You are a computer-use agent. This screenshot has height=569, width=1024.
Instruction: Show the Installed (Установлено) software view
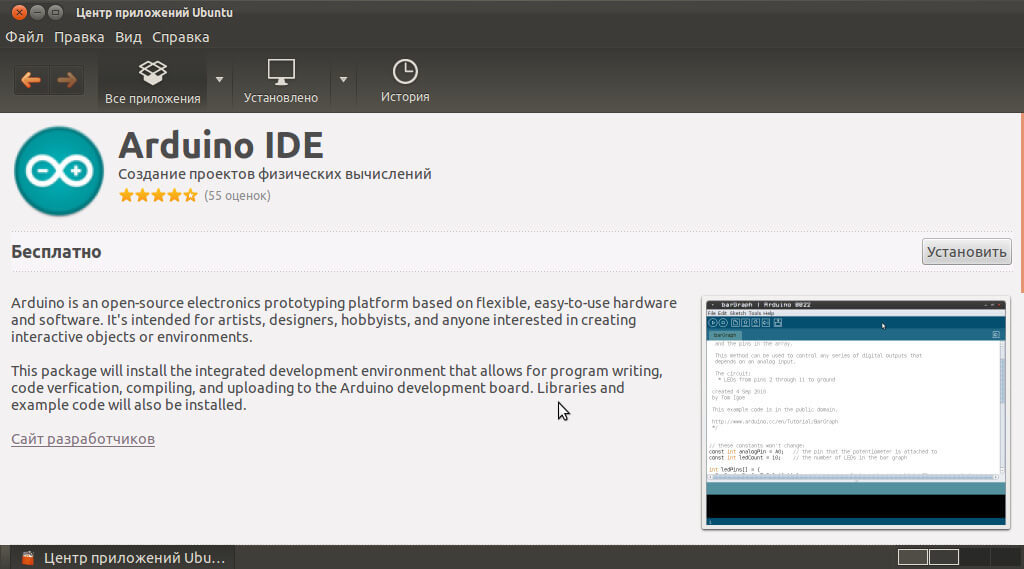tap(281, 82)
